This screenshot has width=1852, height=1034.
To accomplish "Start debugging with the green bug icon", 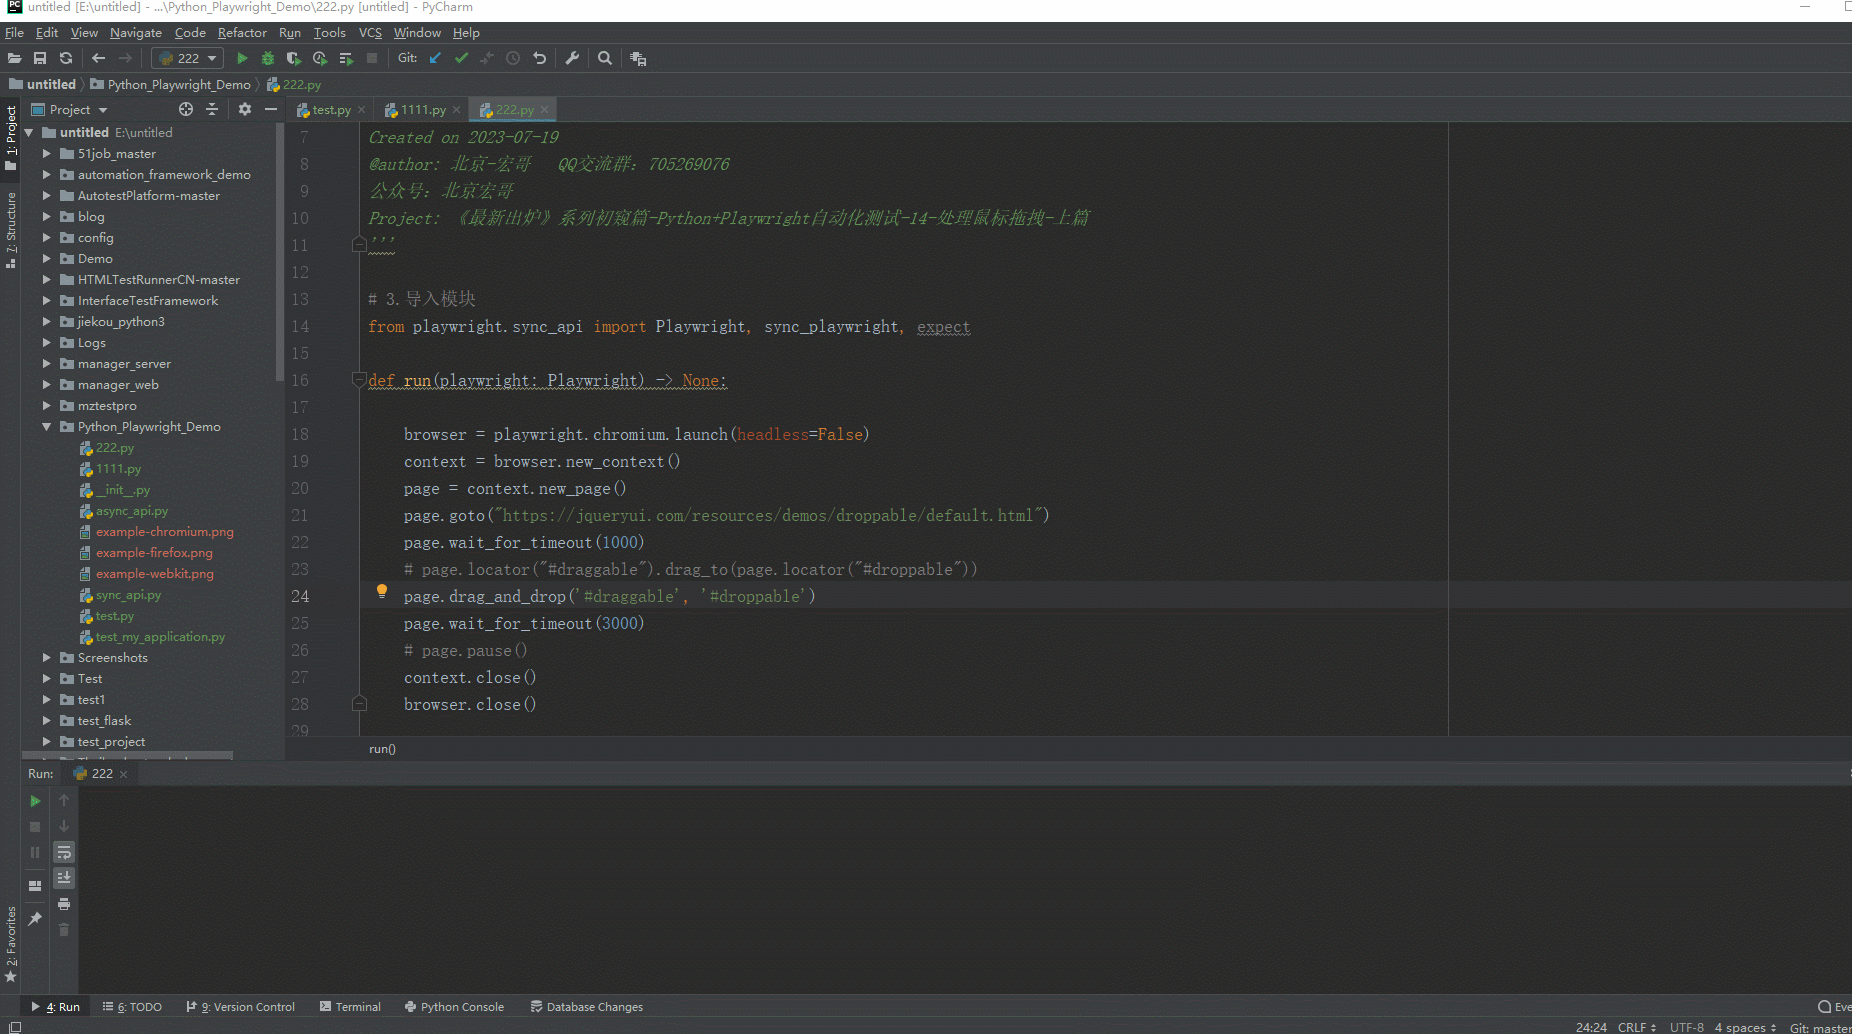I will [x=268, y=58].
